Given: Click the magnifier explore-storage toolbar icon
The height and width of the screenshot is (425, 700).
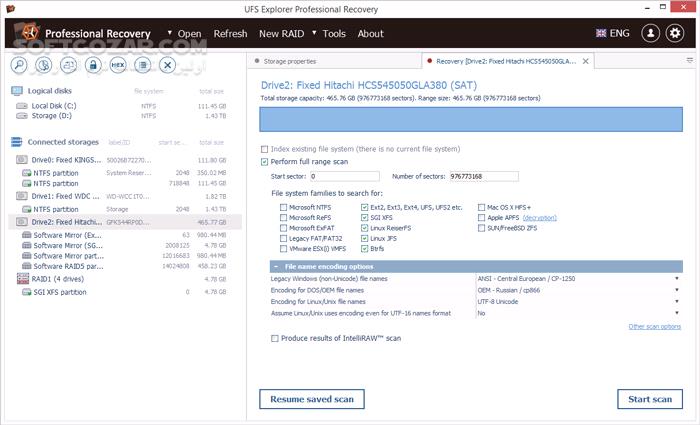Looking at the screenshot, I should 19,65.
